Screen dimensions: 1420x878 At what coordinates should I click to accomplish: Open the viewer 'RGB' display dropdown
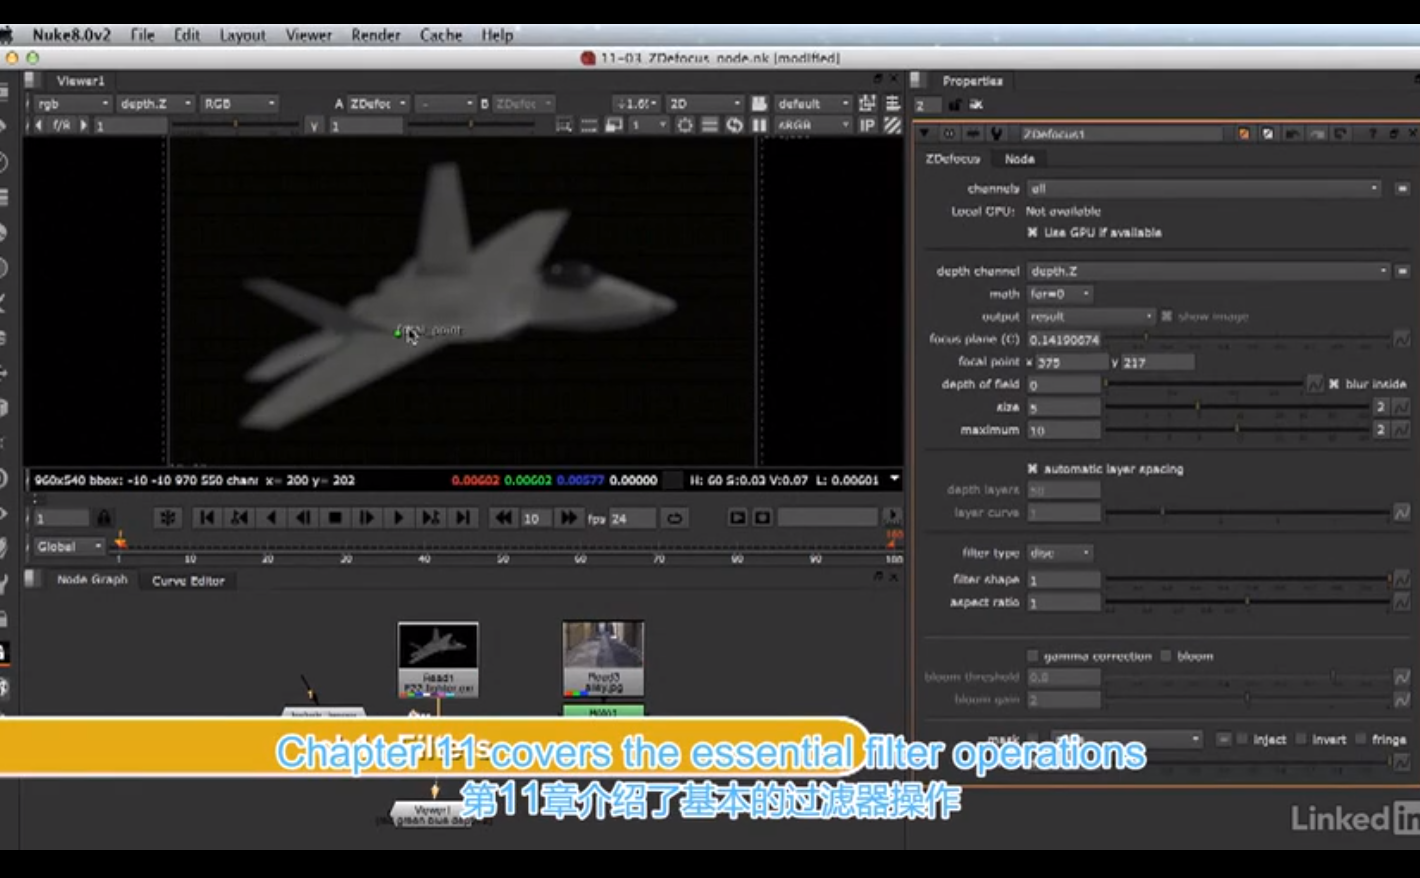[x=238, y=103]
